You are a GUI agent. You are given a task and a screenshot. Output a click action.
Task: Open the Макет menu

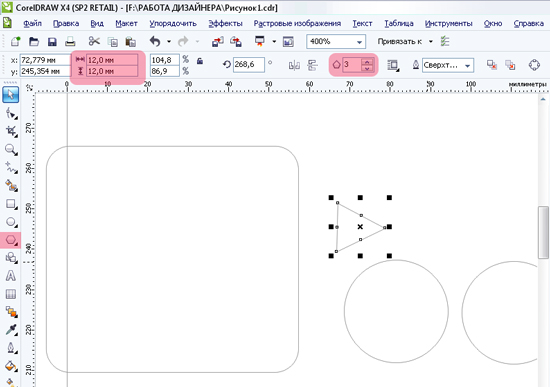126,24
